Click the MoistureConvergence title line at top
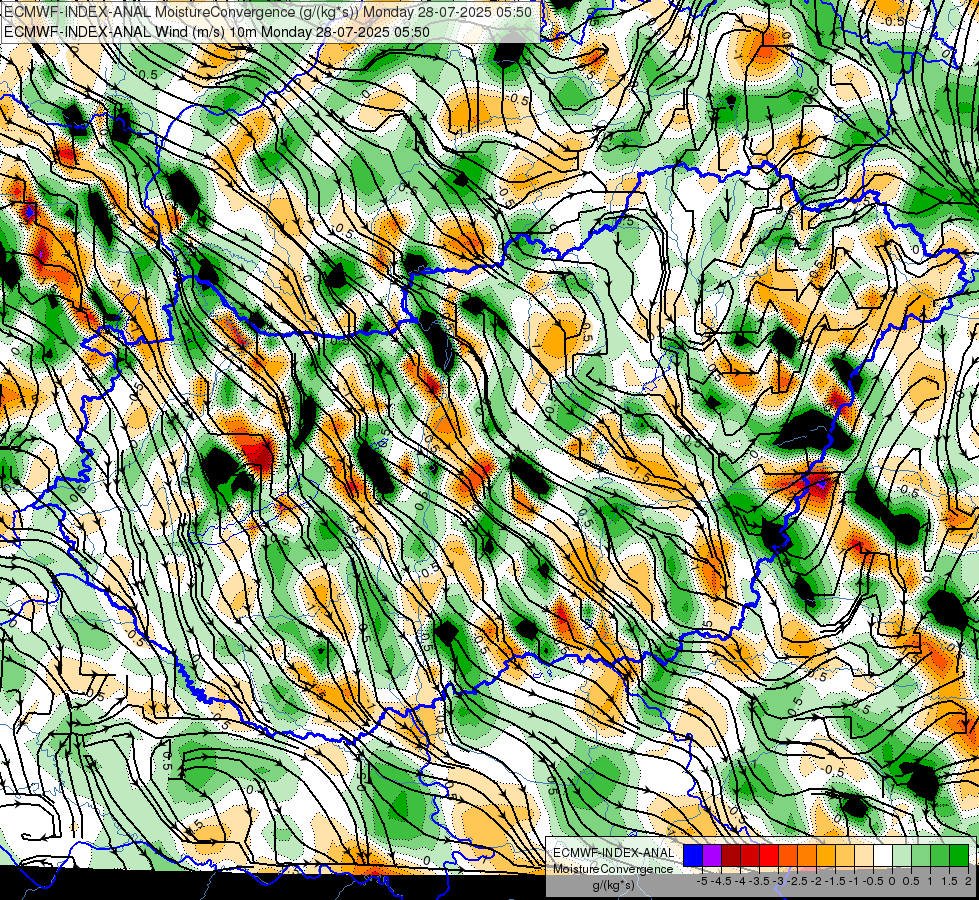The width and height of the screenshot is (979, 900). 268,12
